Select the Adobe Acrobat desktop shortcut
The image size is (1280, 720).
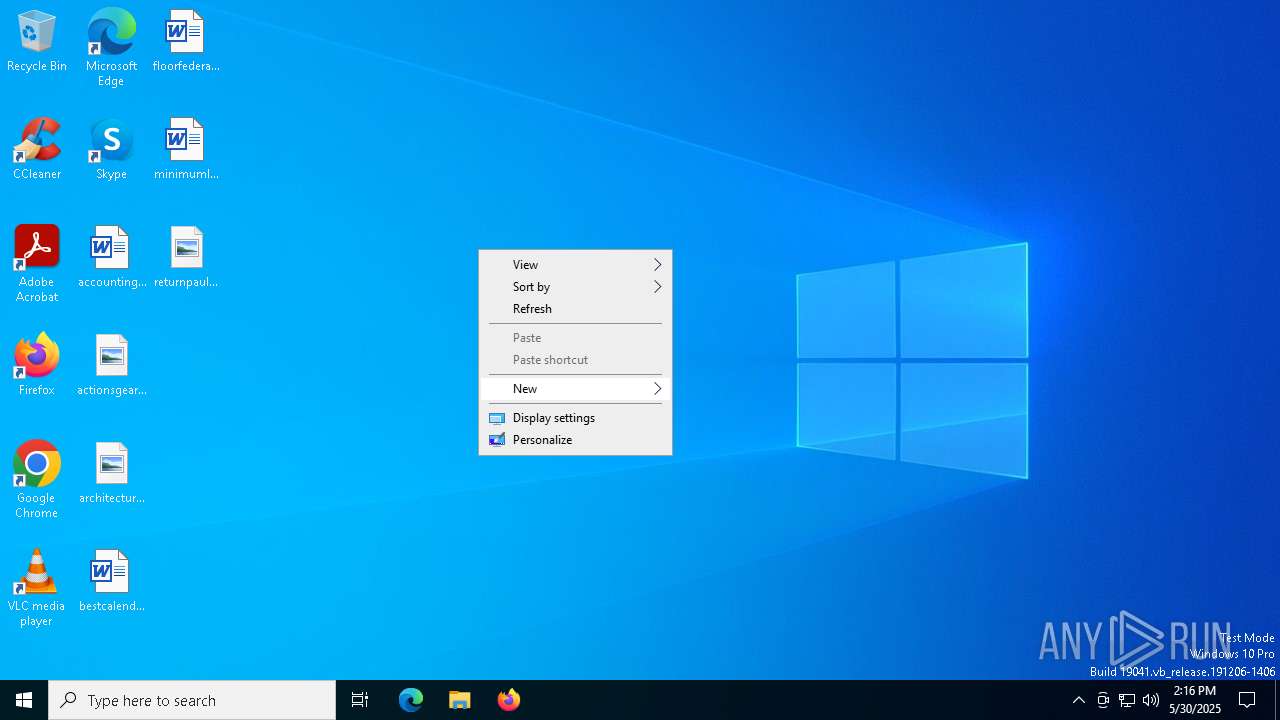[x=37, y=264]
